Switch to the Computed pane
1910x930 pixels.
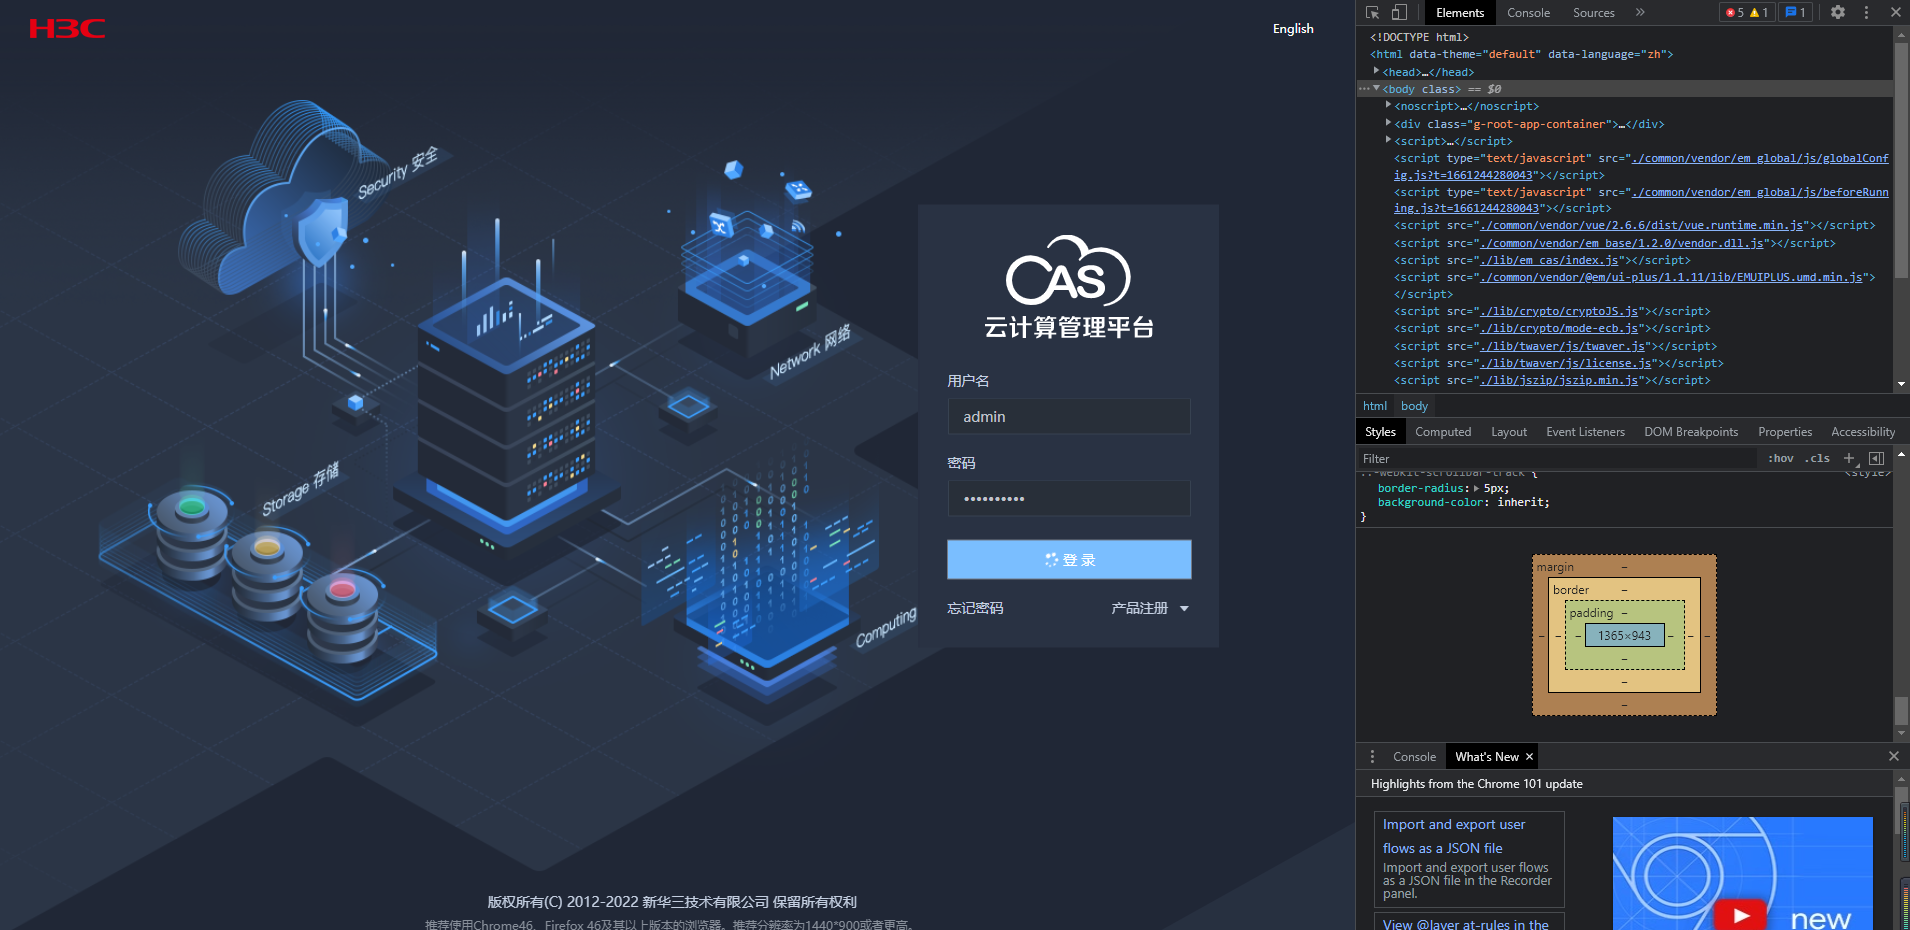click(x=1443, y=432)
